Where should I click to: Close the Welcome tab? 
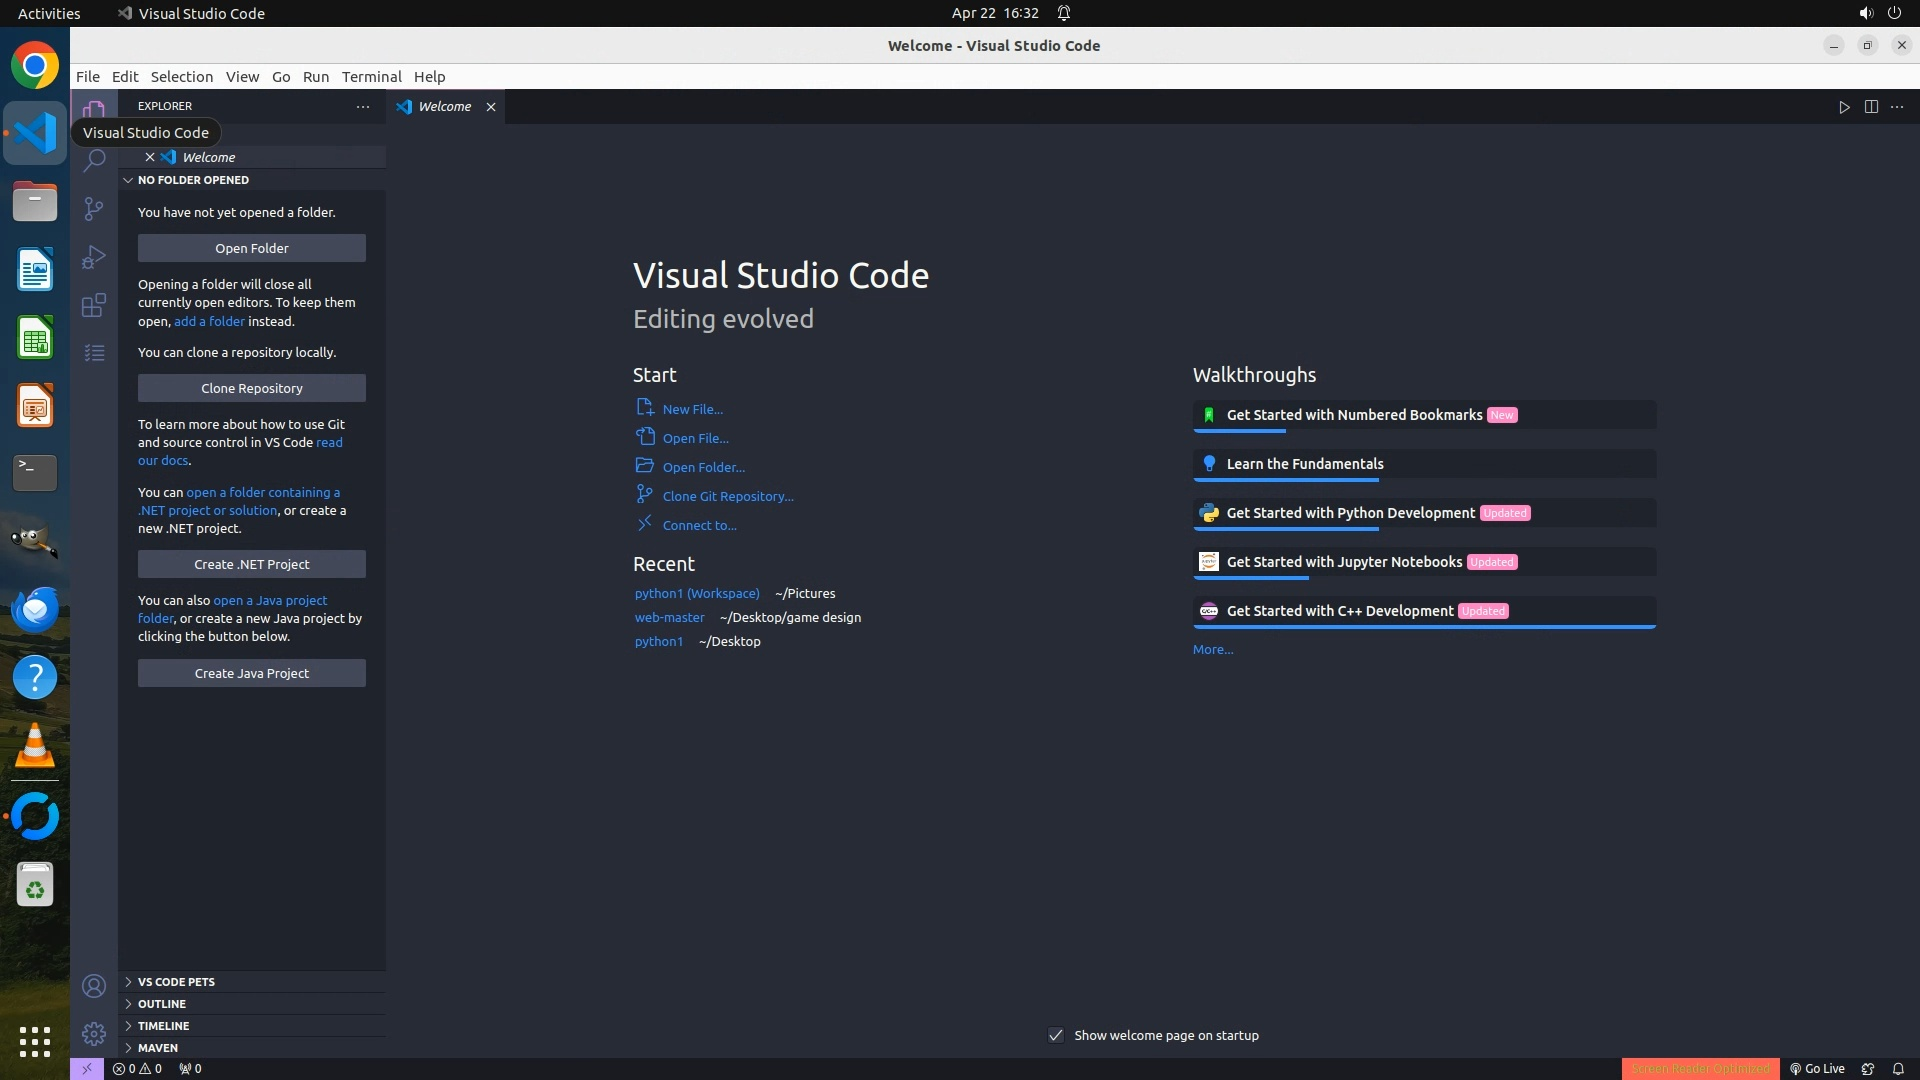[x=491, y=107]
